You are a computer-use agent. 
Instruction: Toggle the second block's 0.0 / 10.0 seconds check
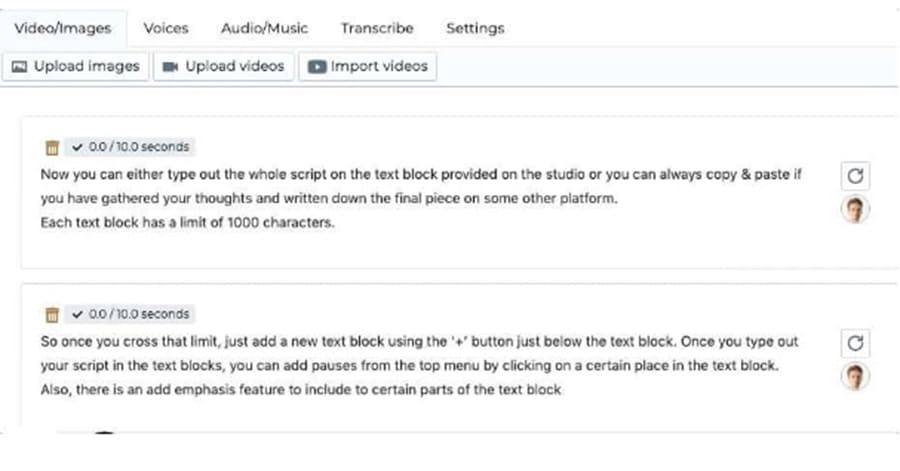click(77, 314)
